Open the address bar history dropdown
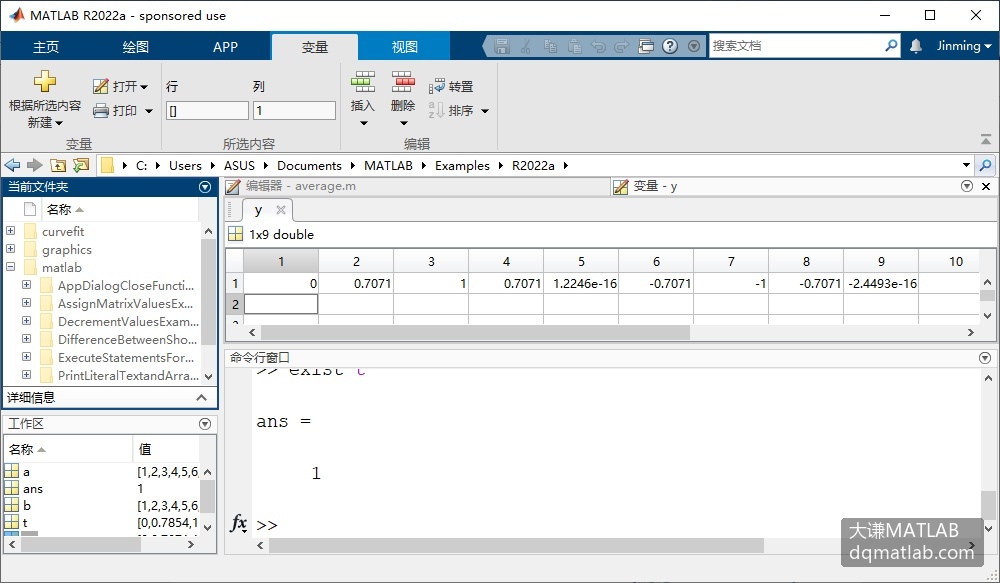Viewport: 1000px width, 583px height. point(966,165)
